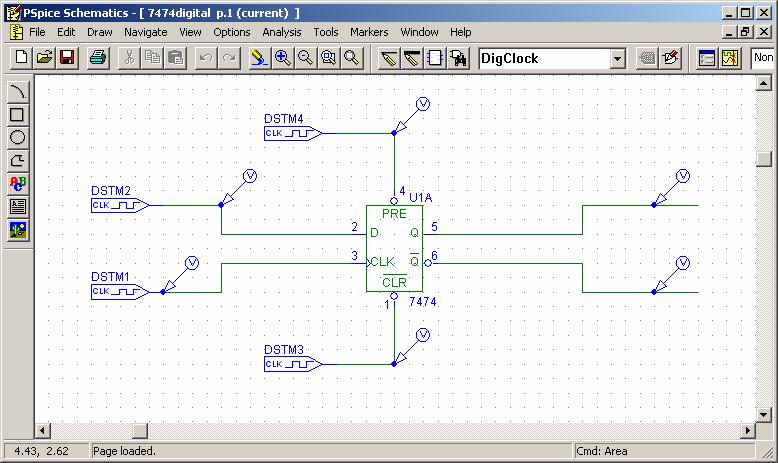Select the Draw Bus thick pencil tool
The image size is (778, 463).
pos(411,58)
